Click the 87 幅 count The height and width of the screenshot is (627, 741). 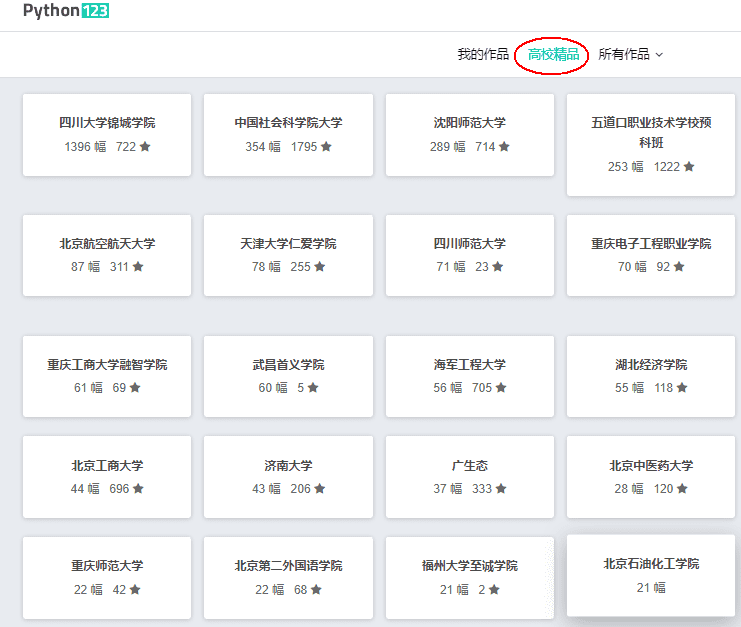[x=86, y=267]
